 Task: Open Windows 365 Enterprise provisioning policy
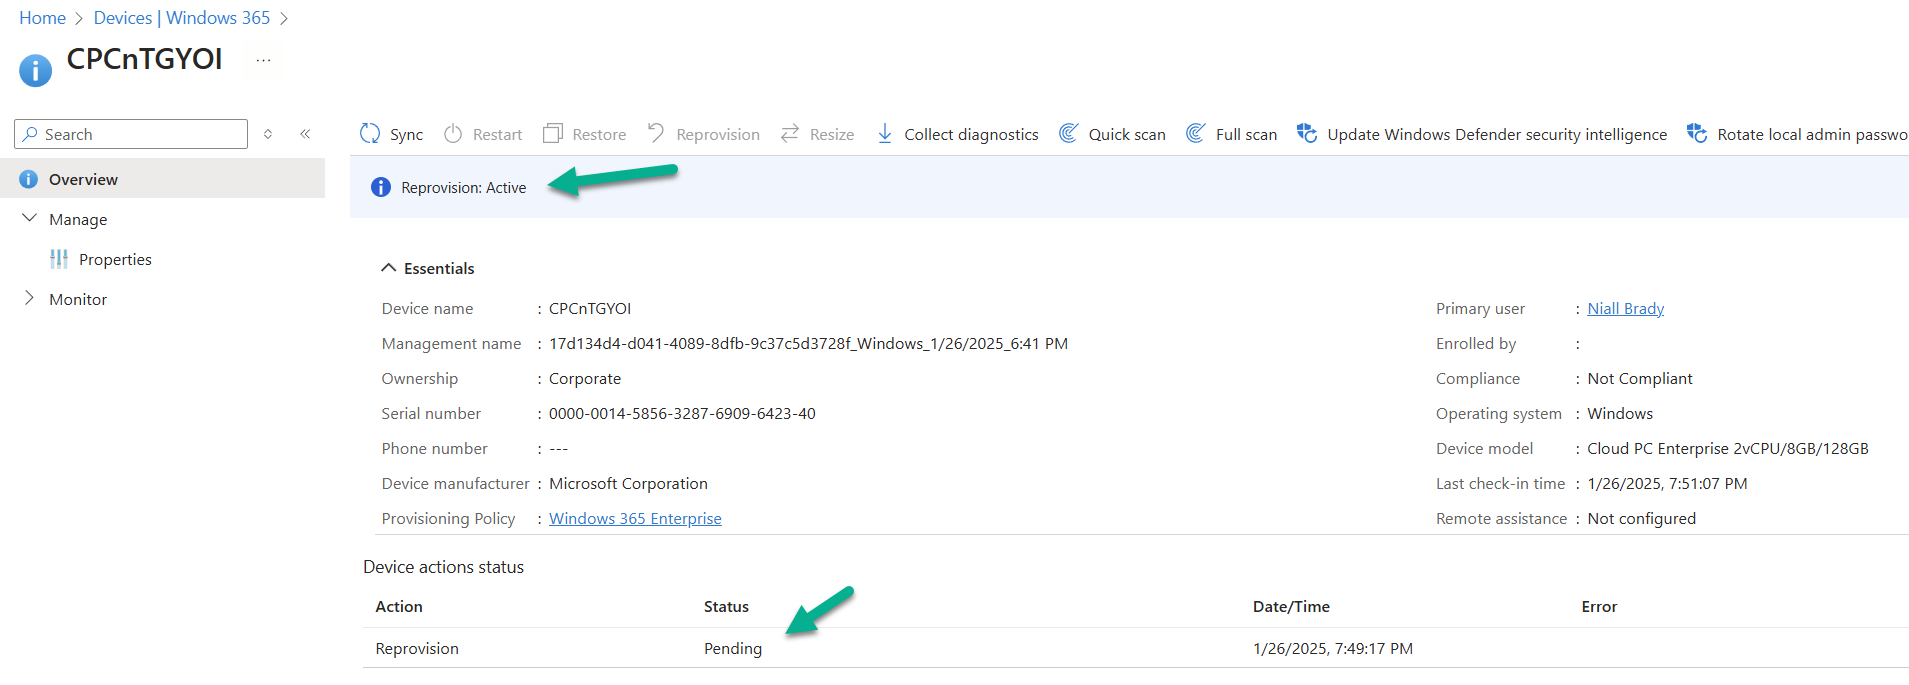tap(635, 518)
